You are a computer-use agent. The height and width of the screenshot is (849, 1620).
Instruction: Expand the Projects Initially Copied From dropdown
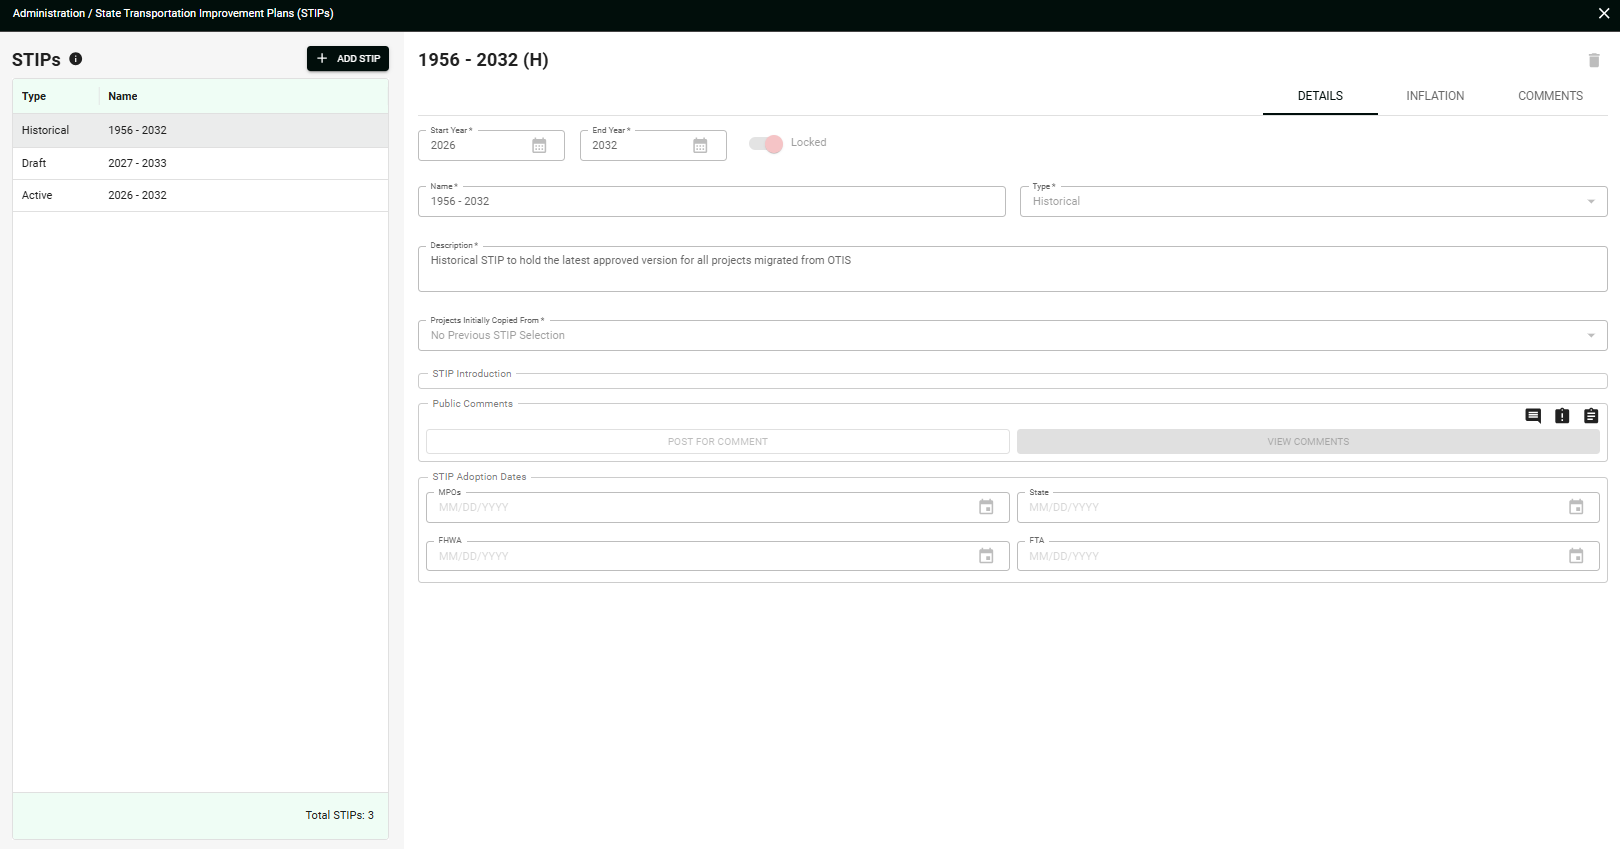(1012, 335)
